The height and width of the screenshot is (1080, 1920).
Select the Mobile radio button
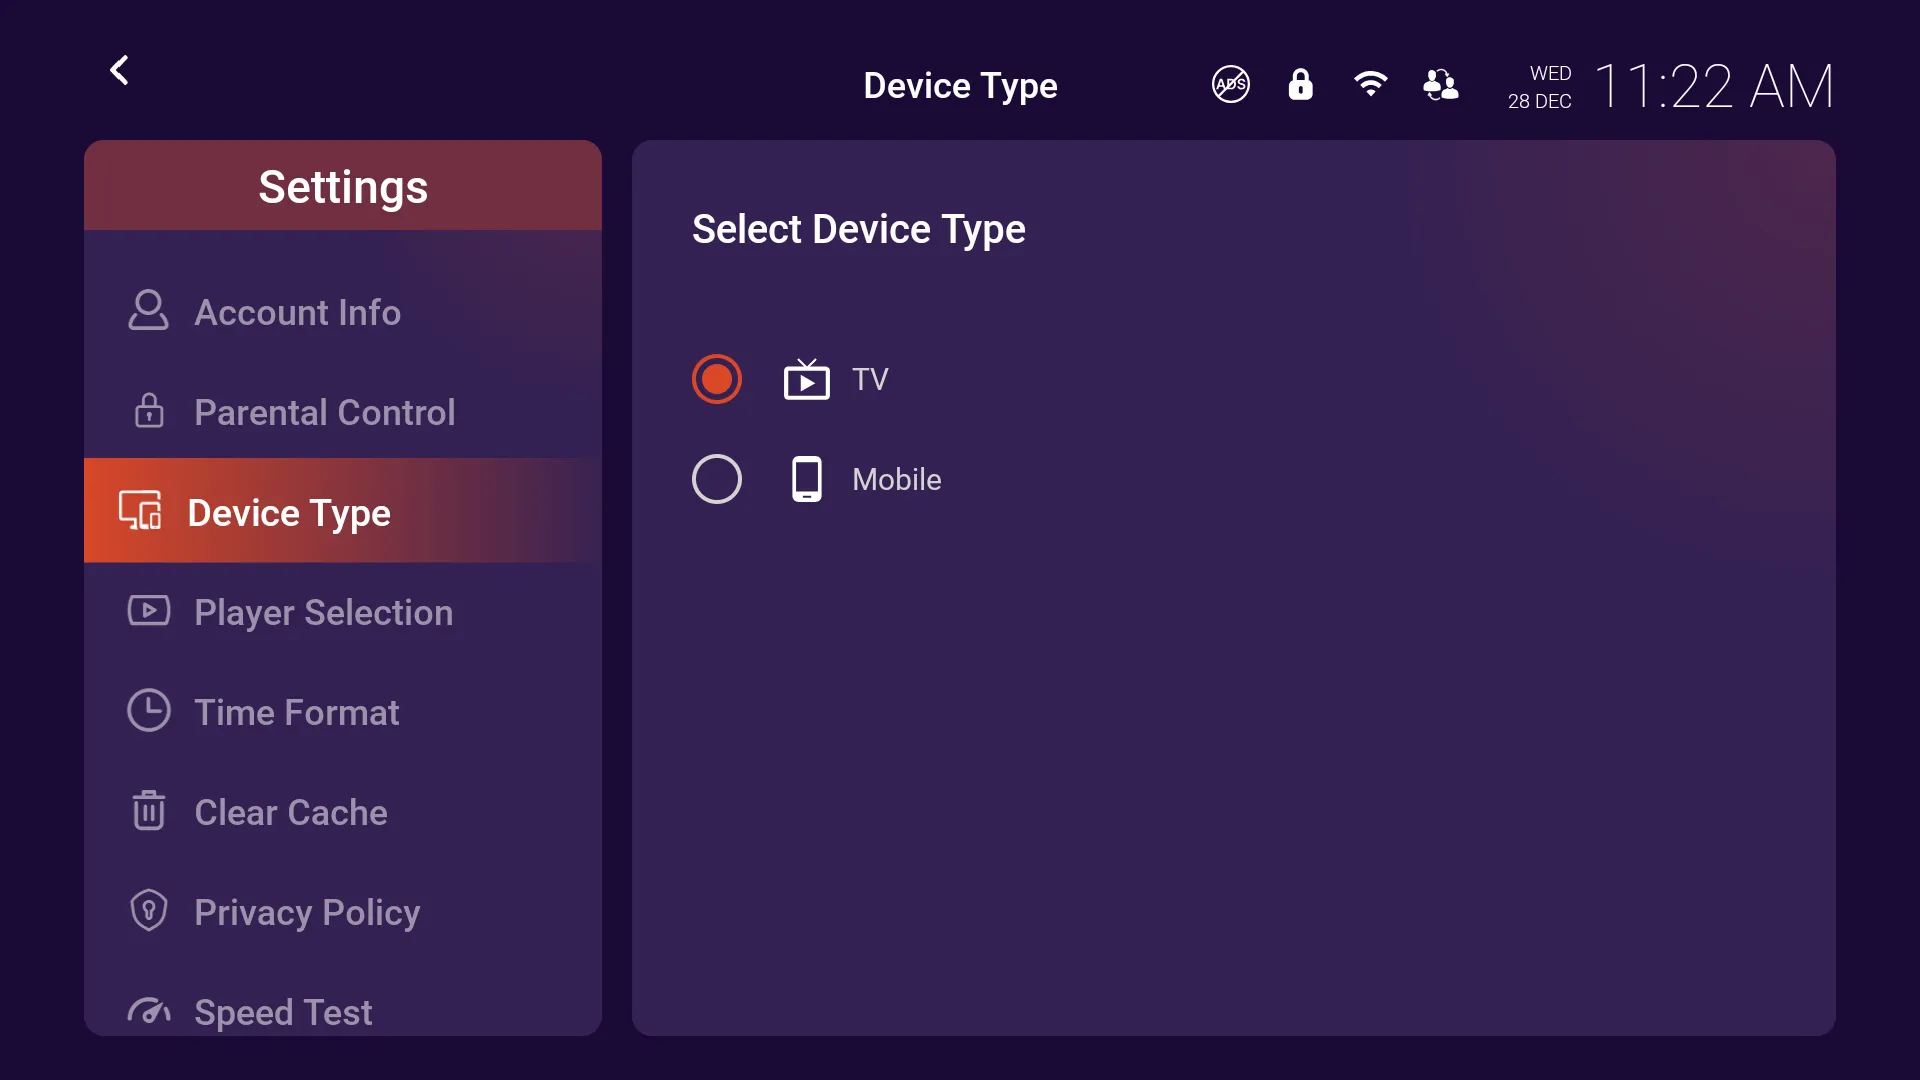pos(717,479)
